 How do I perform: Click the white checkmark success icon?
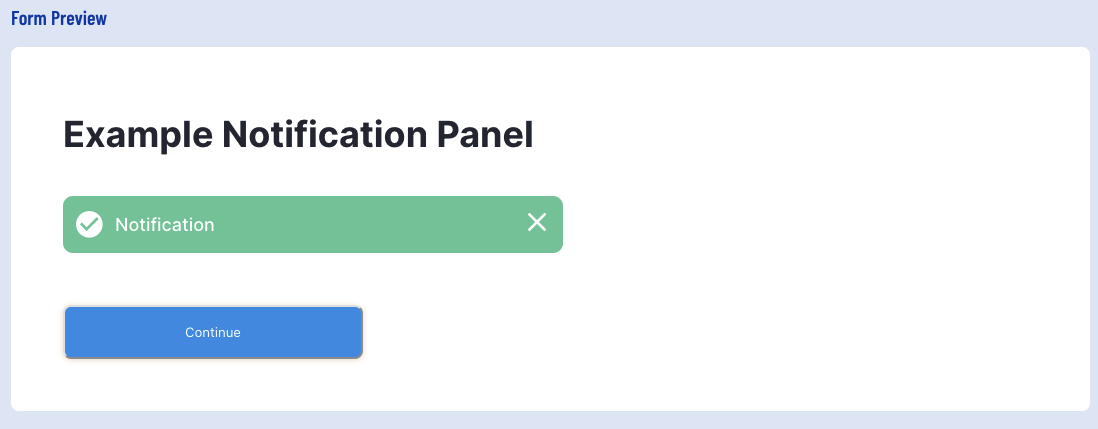pos(90,224)
